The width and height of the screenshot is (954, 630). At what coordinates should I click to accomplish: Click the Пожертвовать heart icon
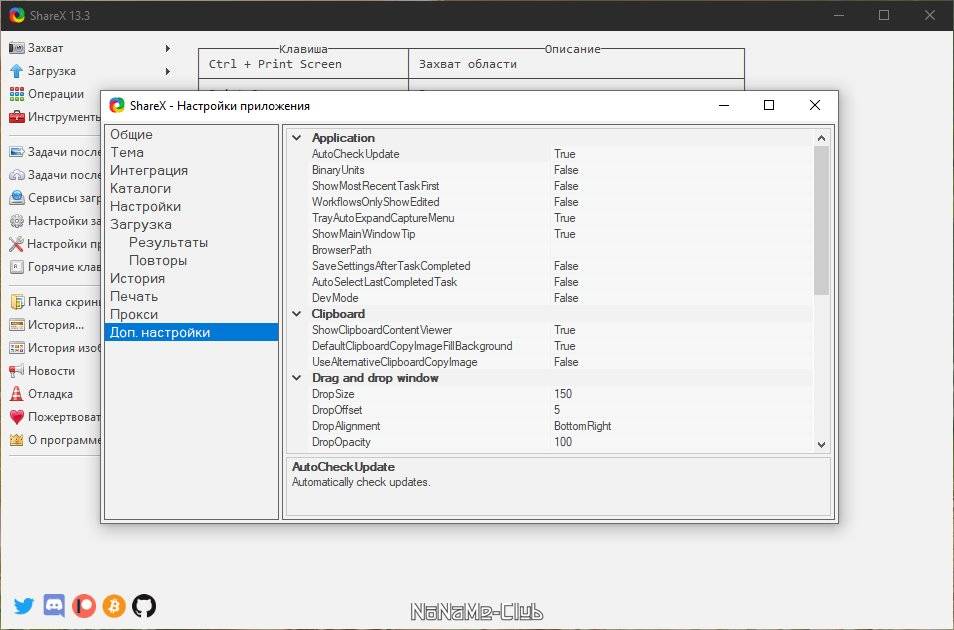[16, 417]
